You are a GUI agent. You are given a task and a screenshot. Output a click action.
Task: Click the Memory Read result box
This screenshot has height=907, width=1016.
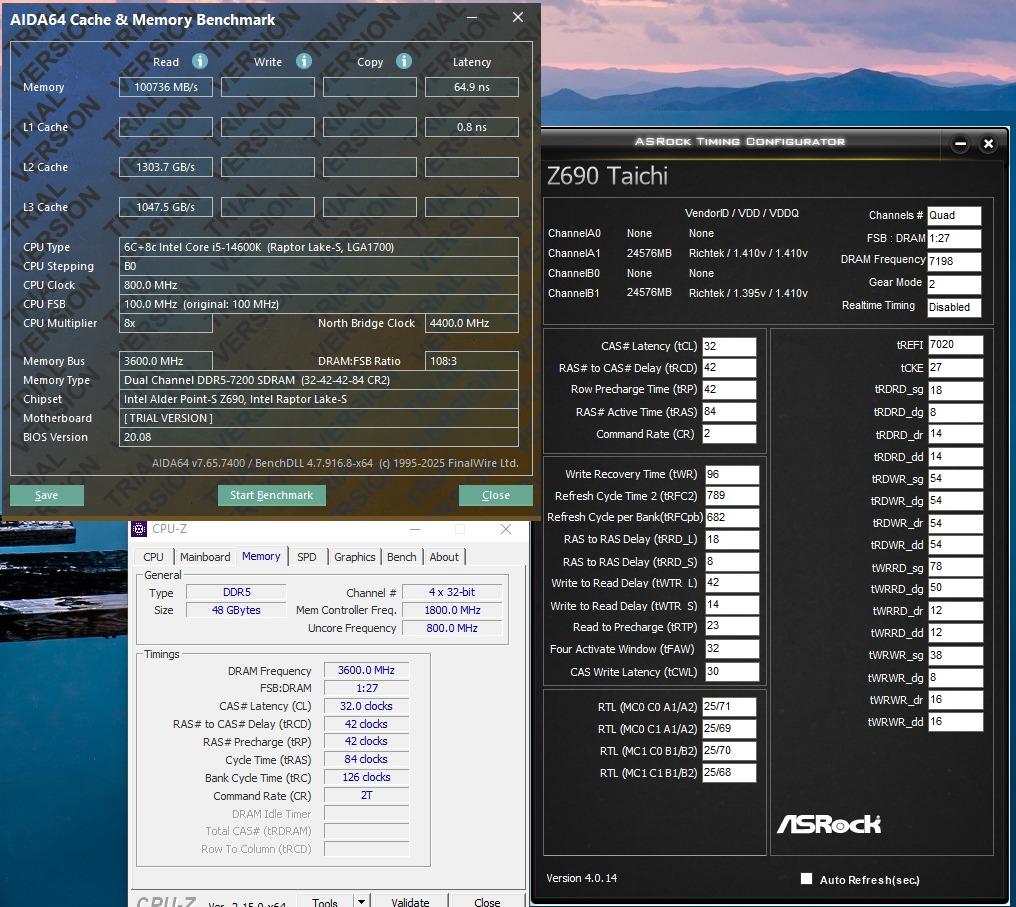click(166, 87)
